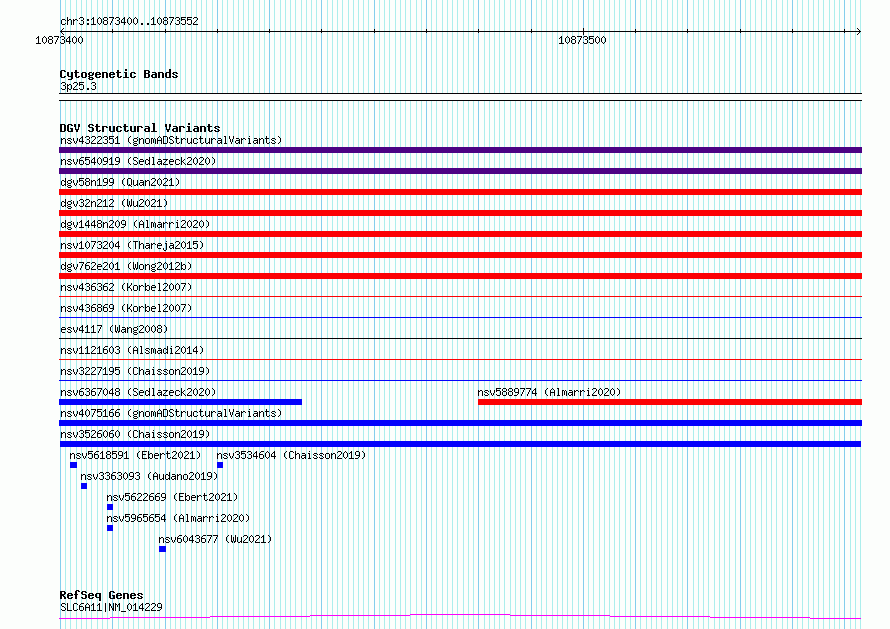
Task: Open dgv58n199 (Quan2021) variant label
Action: 120,182
